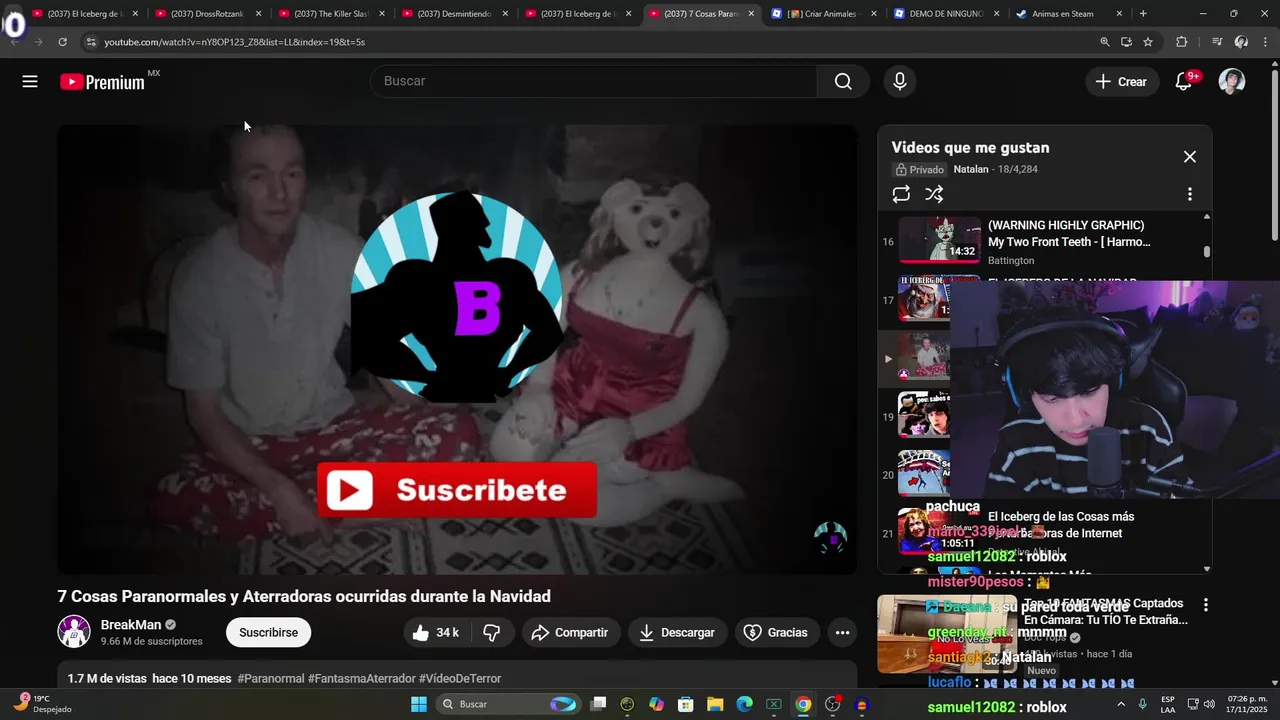This screenshot has height=720, width=1280.
Task: Click the search magnifier button
Action: [843, 82]
